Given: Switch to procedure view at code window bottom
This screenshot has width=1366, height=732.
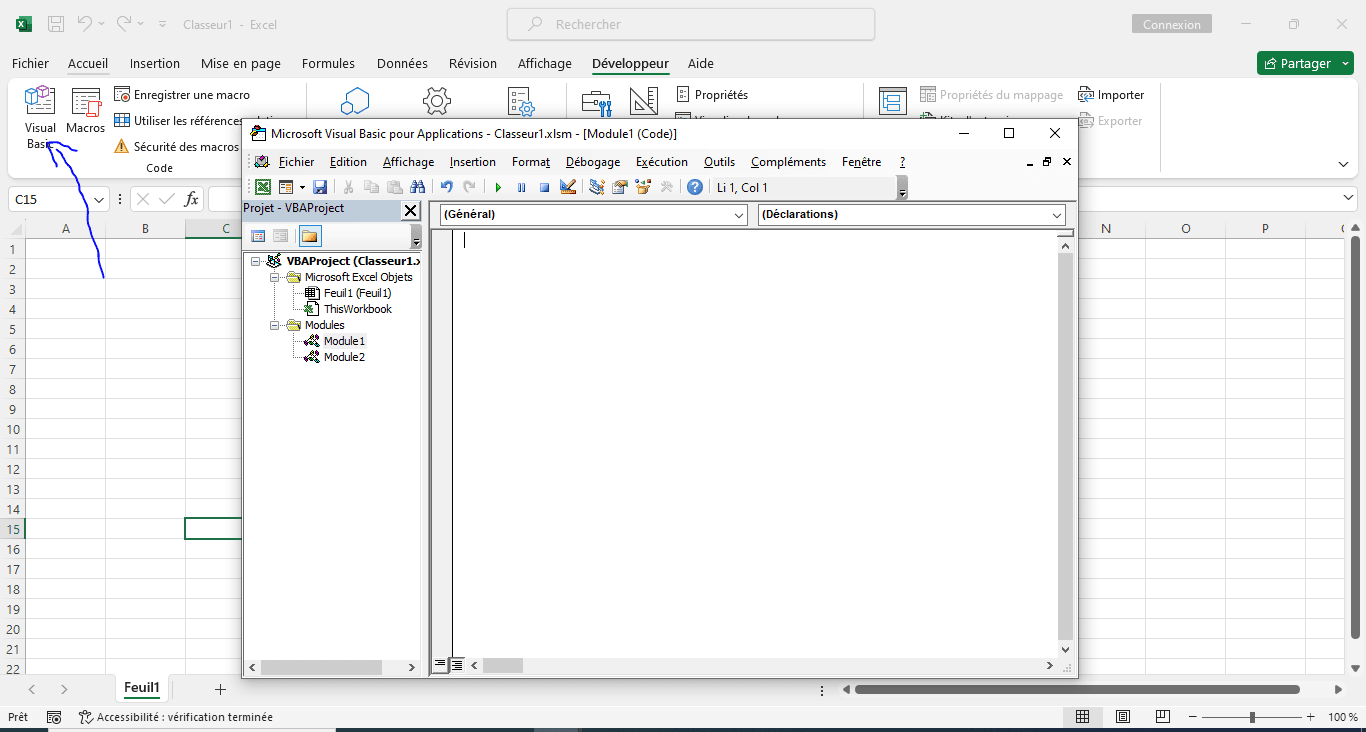Looking at the screenshot, I should 440,664.
